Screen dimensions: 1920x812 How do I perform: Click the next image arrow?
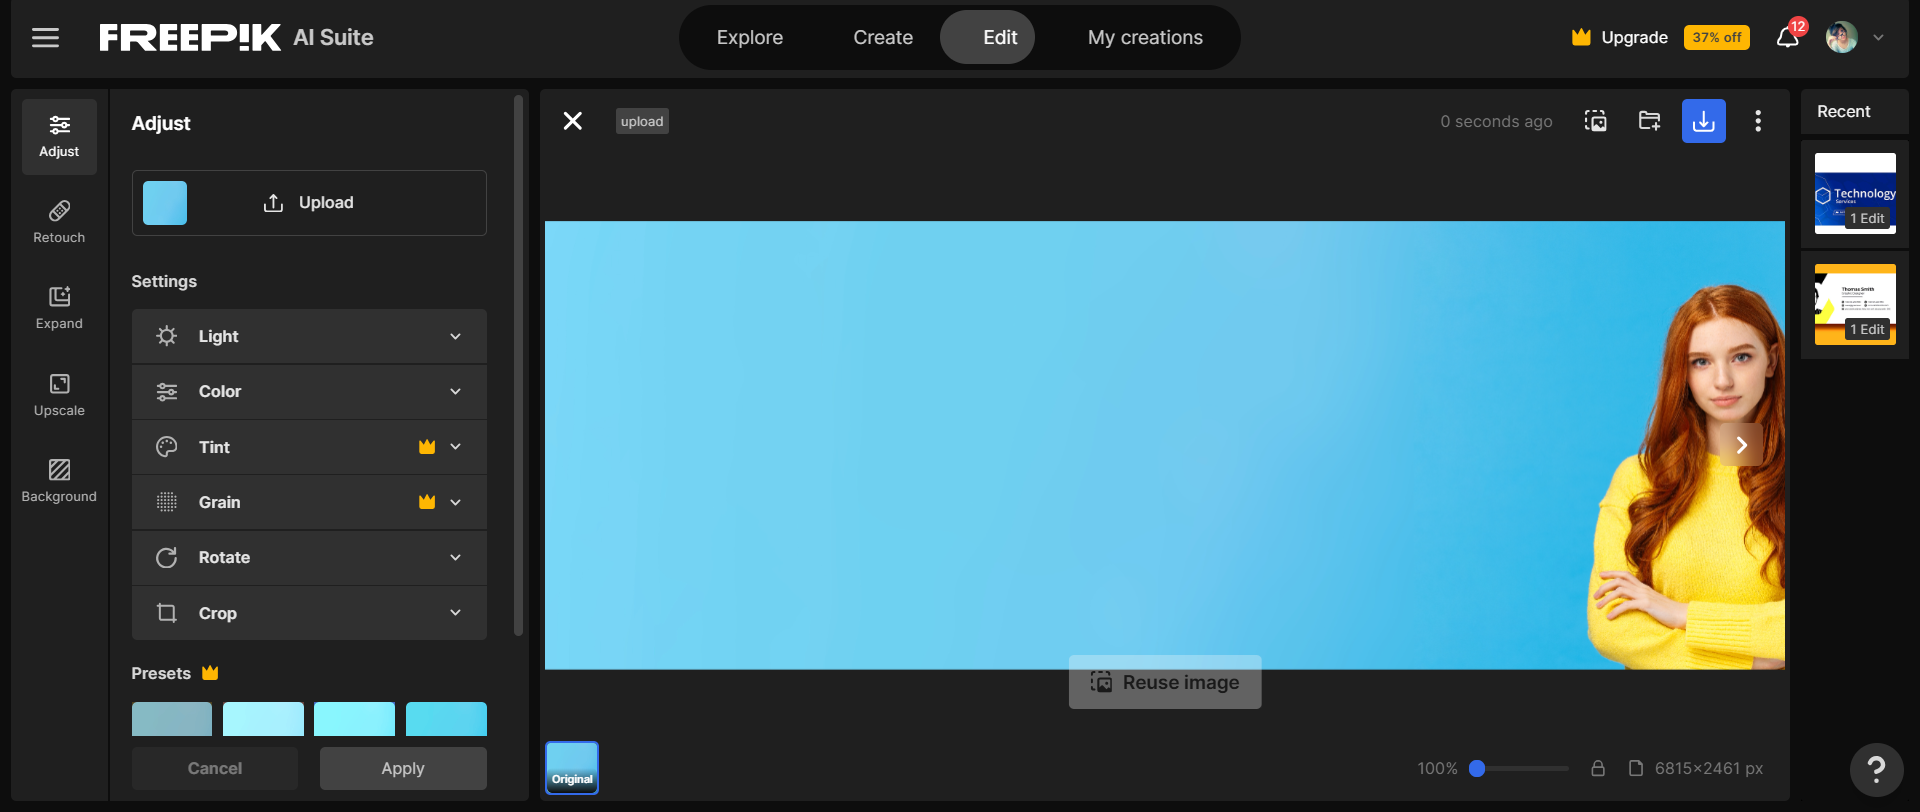[1741, 445]
